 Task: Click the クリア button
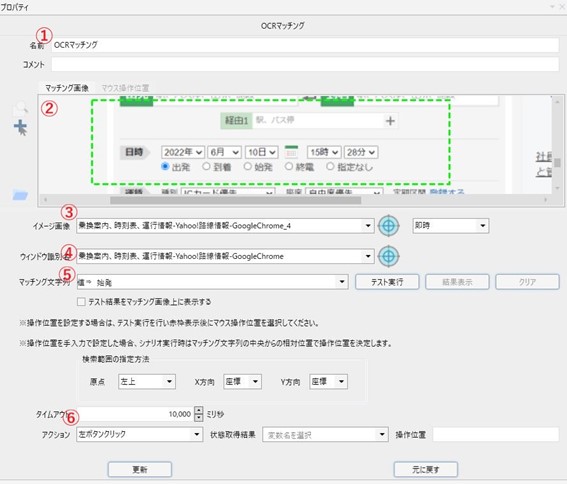coord(528,282)
